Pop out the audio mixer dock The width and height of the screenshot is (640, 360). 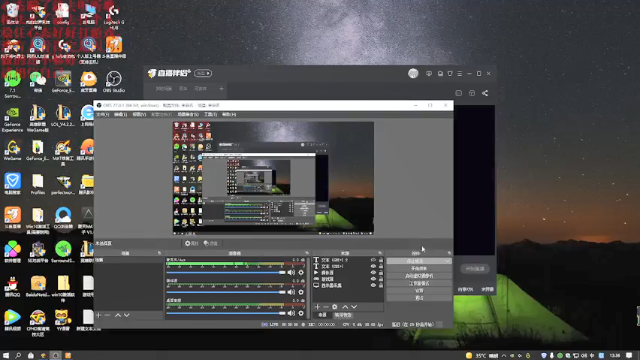(307, 253)
